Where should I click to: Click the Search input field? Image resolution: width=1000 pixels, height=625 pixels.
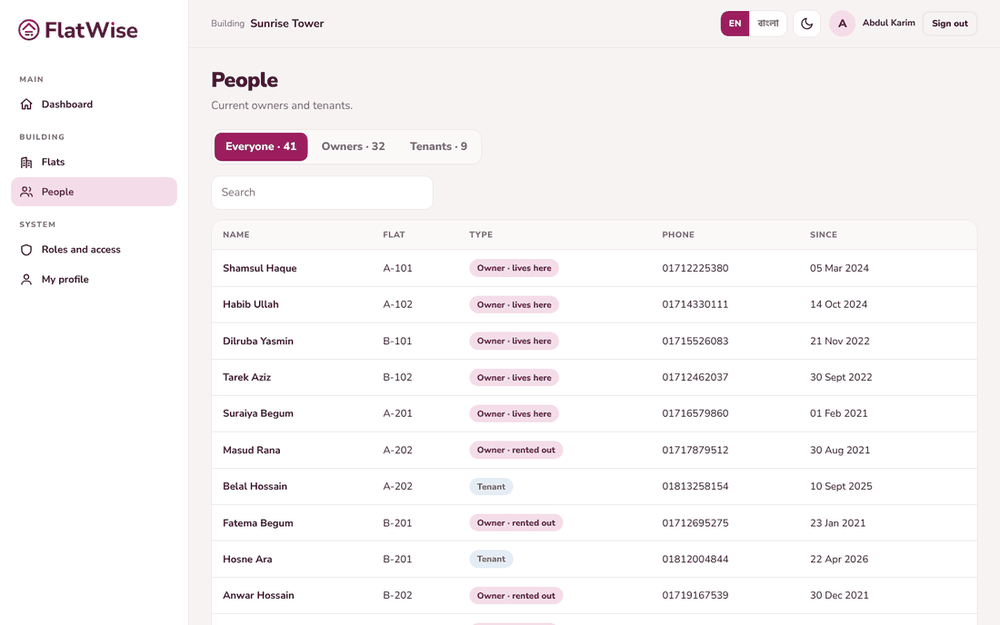322,193
